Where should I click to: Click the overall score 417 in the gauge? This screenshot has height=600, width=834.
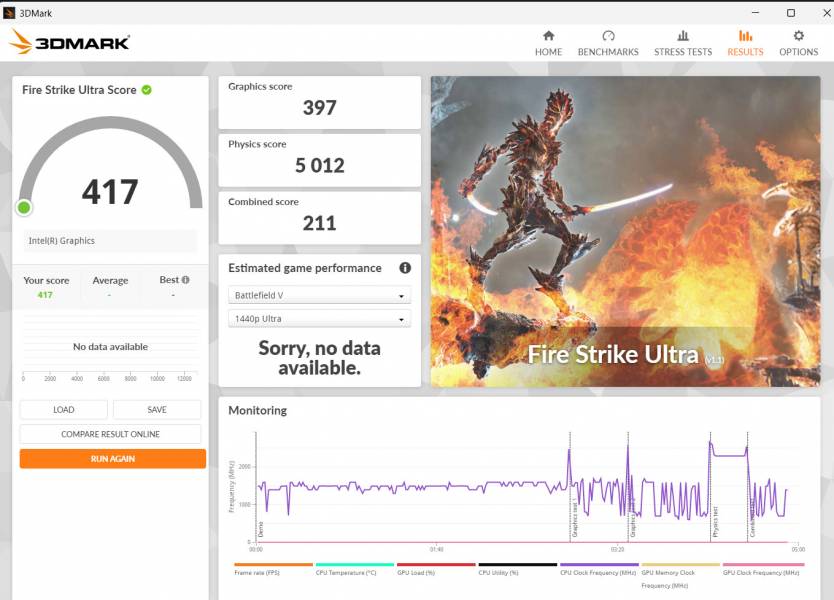[x=110, y=192]
